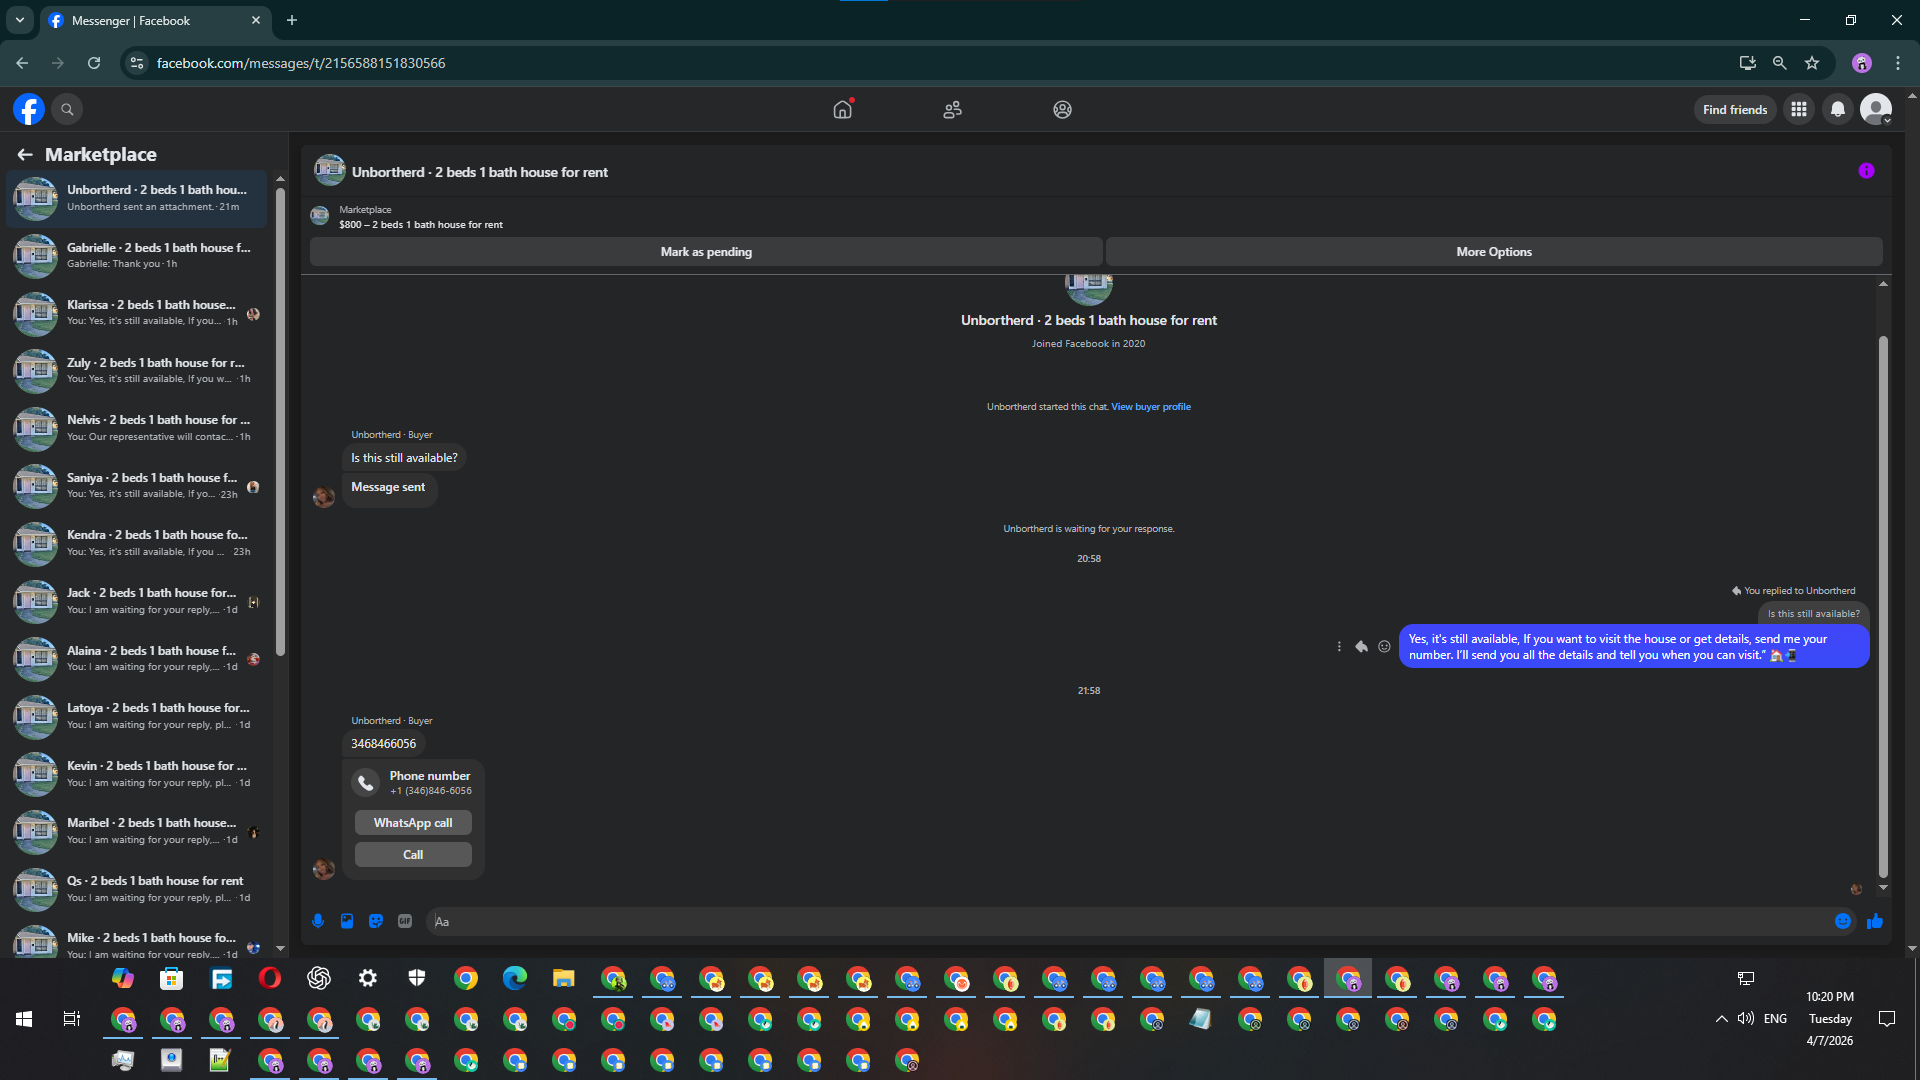The height and width of the screenshot is (1080, 1920).
Task: Open the volume control in the system tray
Action: 1746,1019
